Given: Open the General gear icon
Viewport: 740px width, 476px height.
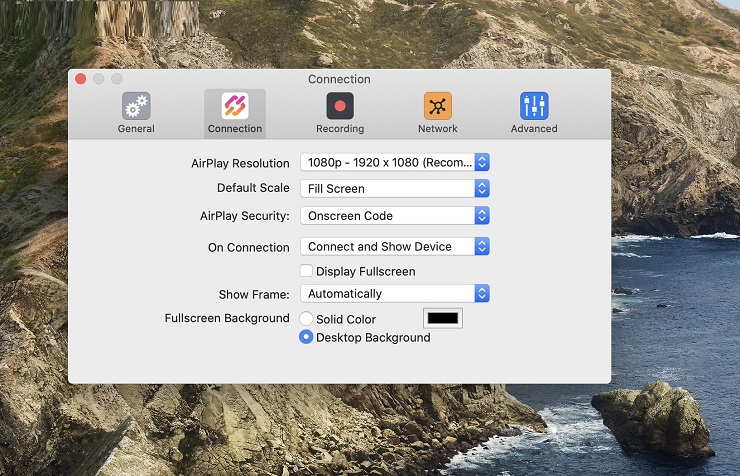Looking at the screenshot, I should pyautogui.click(x=136, y=106).
